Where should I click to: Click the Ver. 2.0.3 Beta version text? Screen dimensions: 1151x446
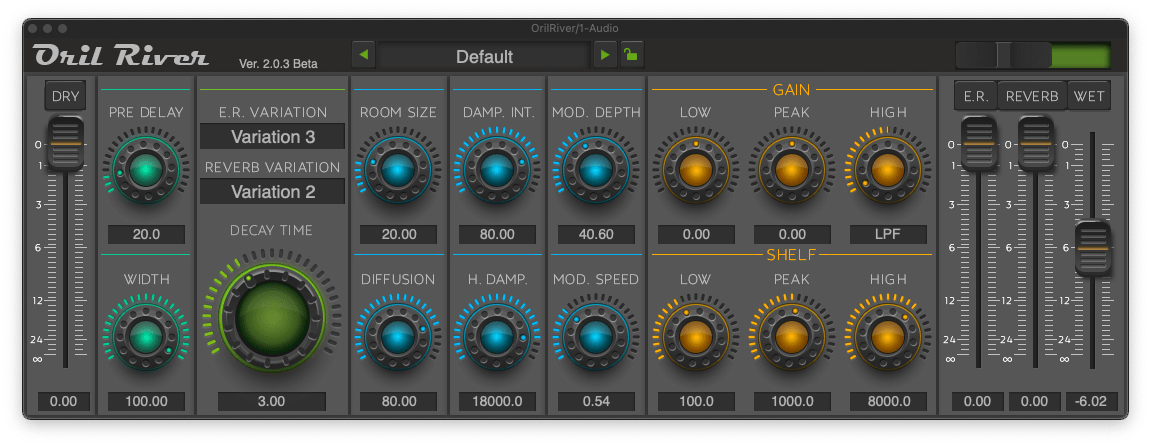(278, 64)
